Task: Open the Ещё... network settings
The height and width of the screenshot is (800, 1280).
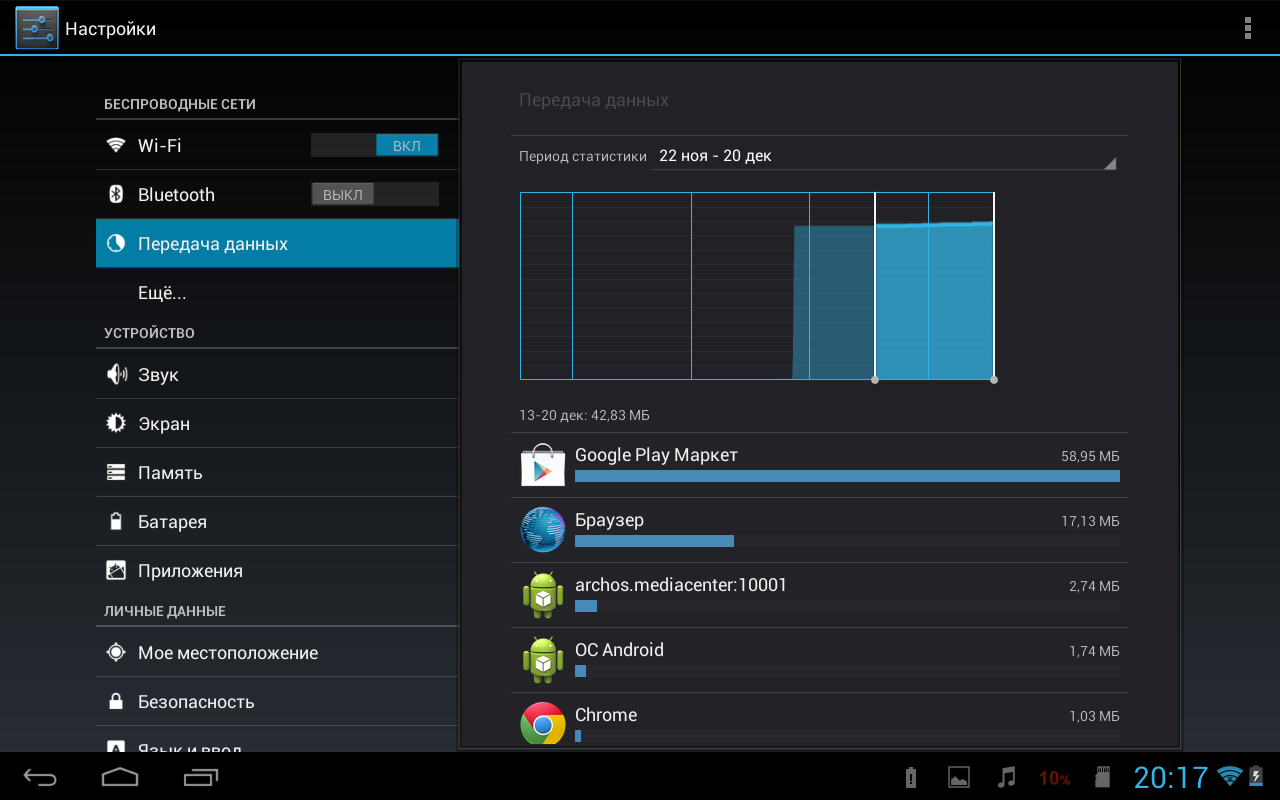Action: click(162, 293)
